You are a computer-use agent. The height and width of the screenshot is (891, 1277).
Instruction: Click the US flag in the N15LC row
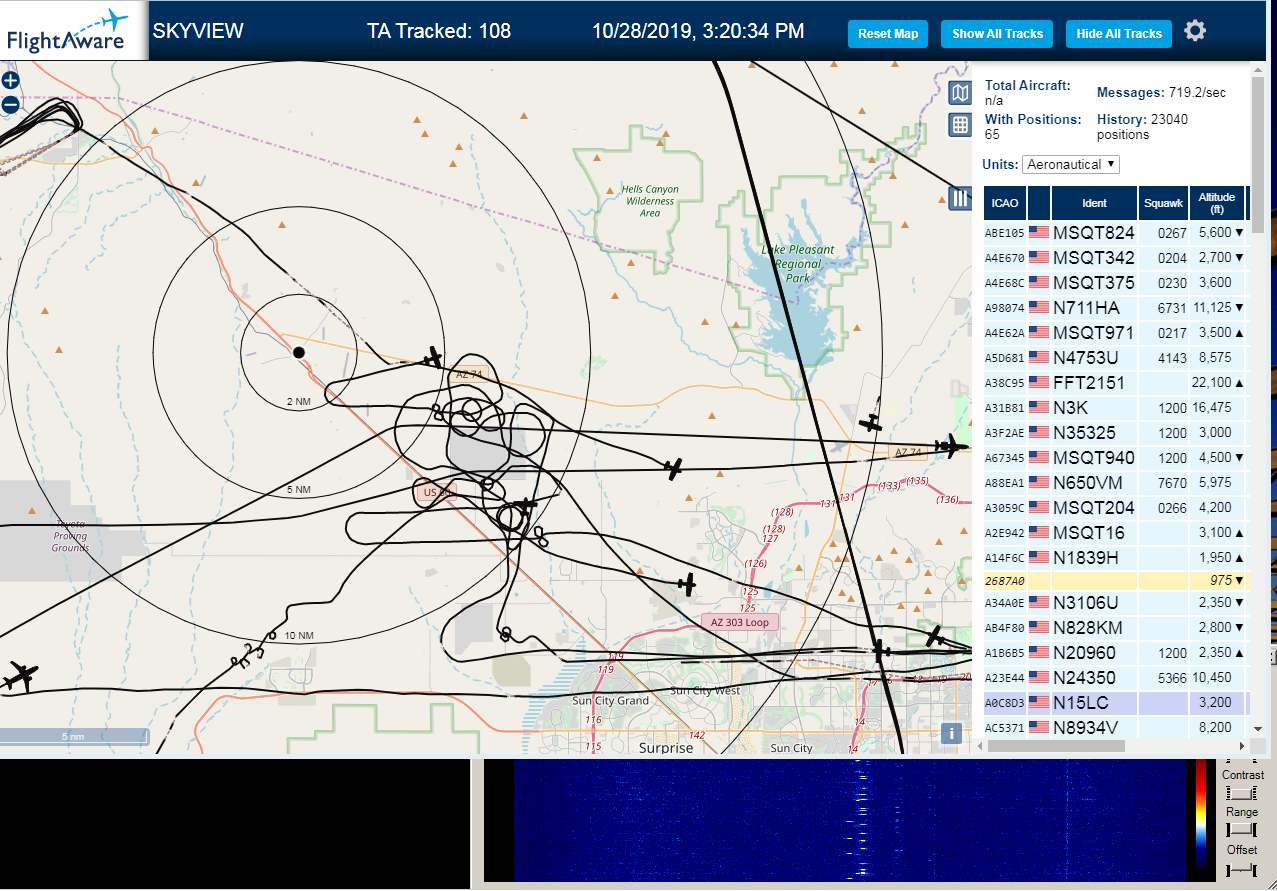pos(1039,703)
